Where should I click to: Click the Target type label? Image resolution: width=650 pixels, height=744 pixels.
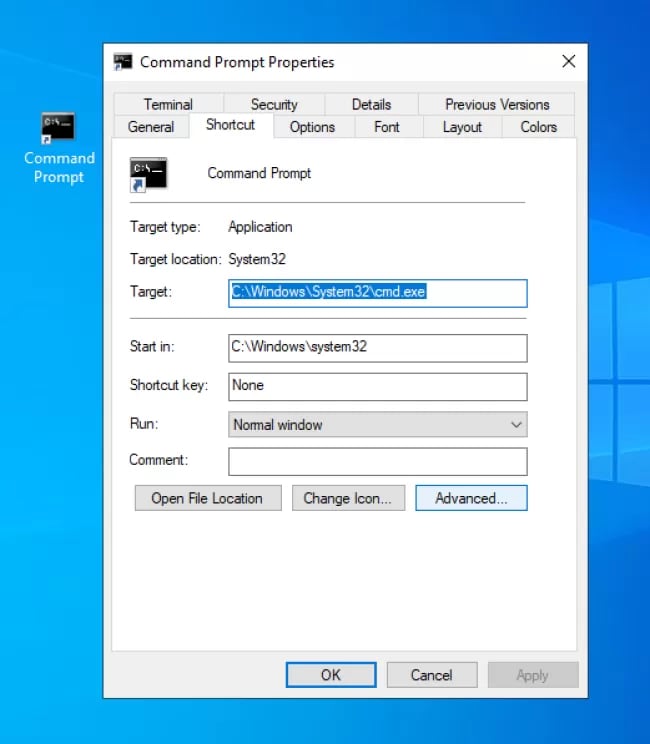click(165, 227)
